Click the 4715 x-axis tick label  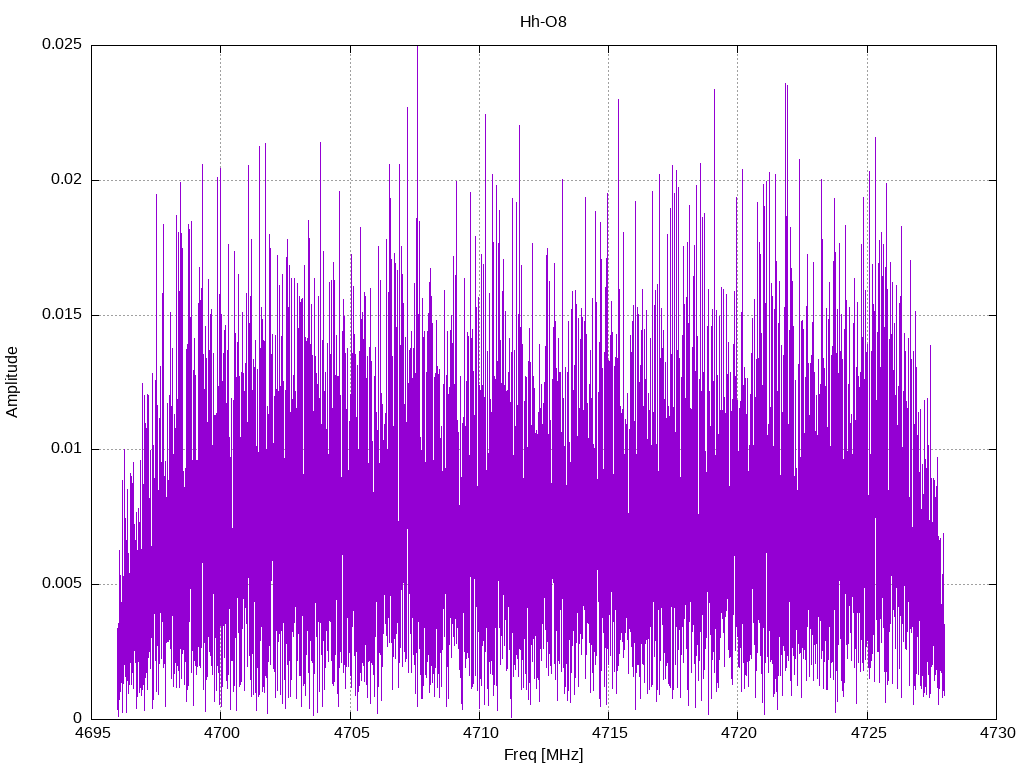tap(609, 733)
